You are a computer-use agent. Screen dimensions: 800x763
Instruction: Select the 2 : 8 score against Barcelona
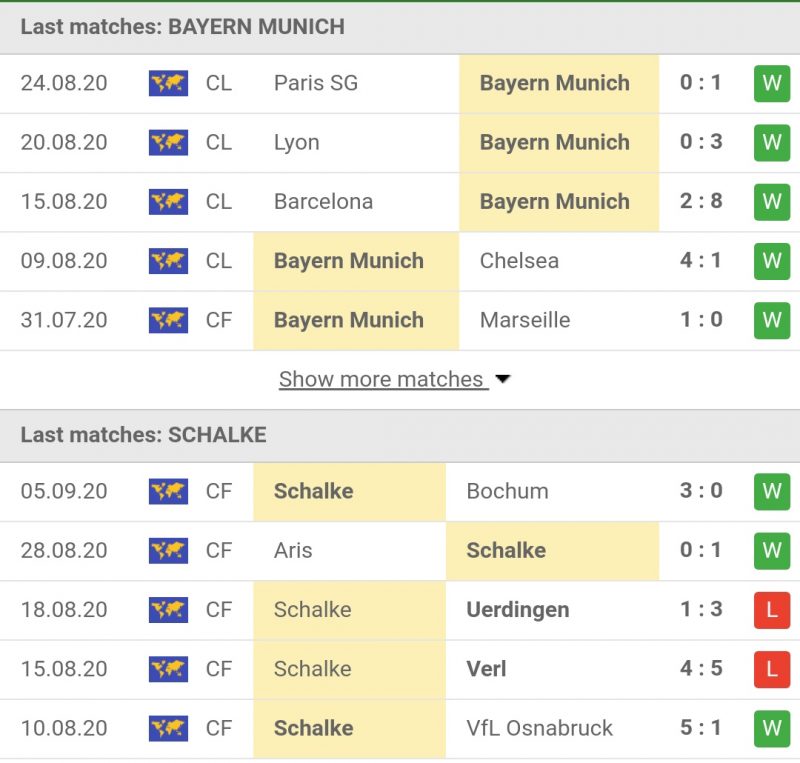[701, 201]
